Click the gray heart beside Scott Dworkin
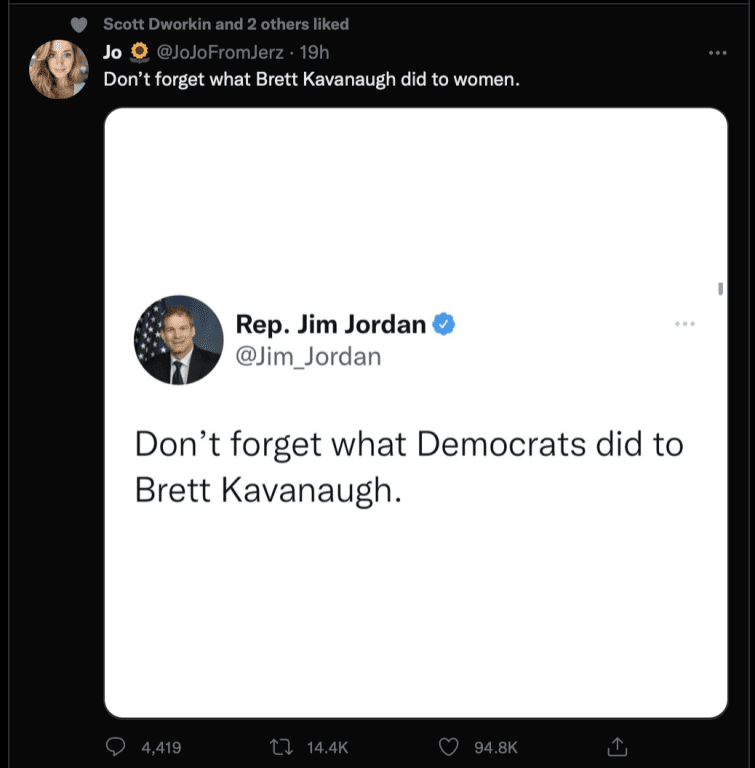 [x=79, y=24]
